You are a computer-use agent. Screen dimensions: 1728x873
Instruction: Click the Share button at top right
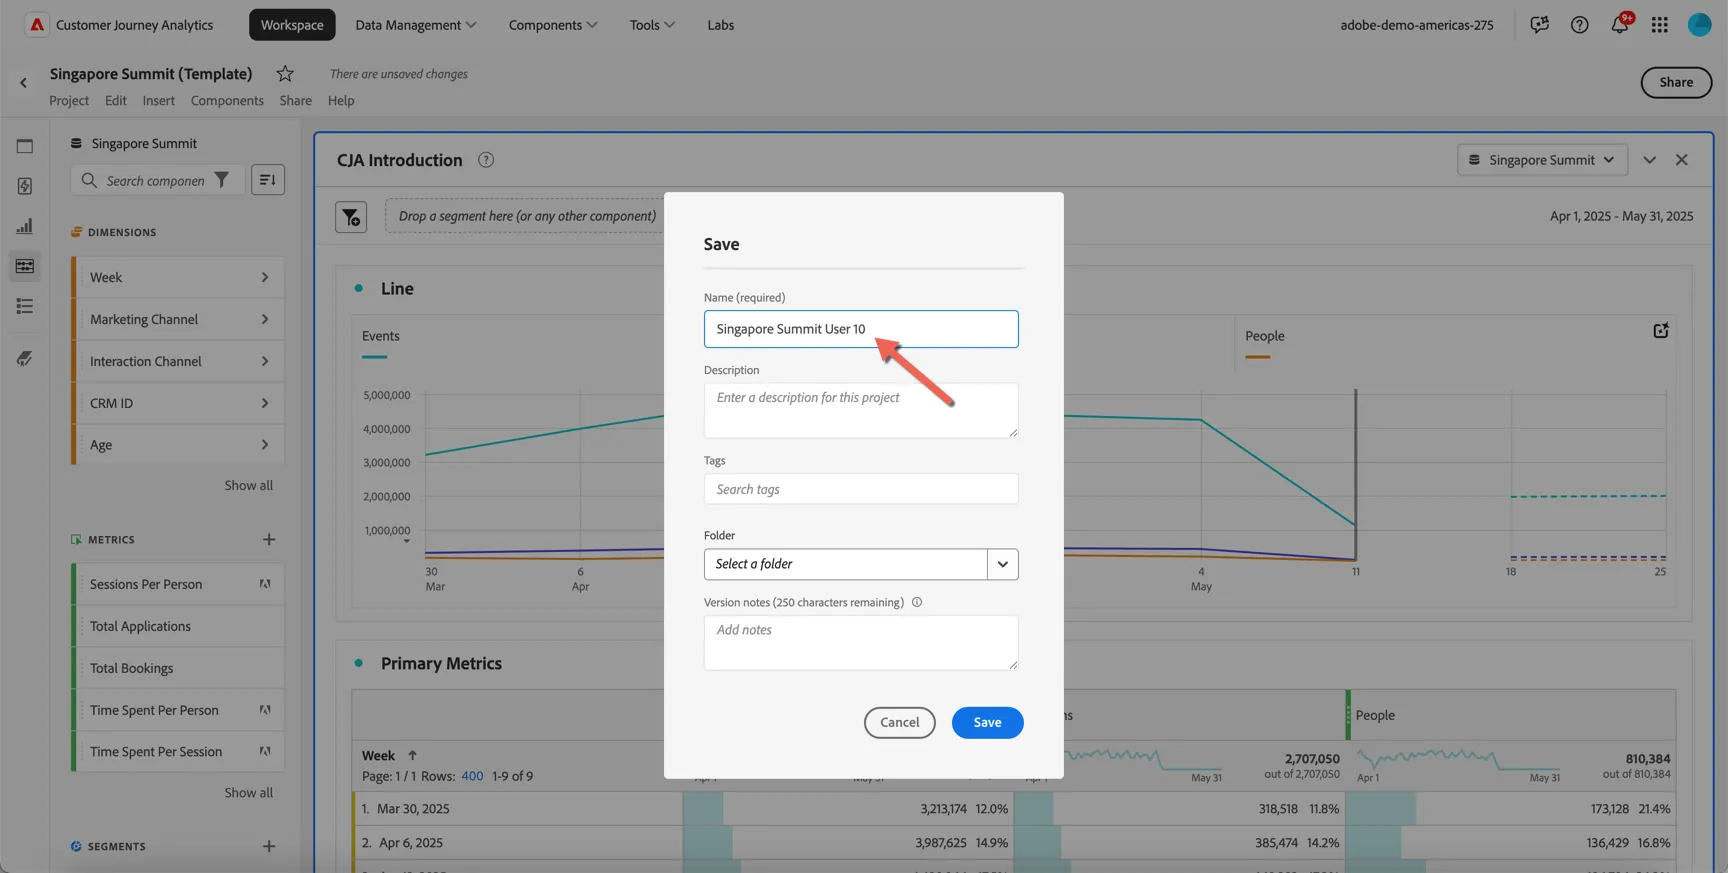point(1676,82)
